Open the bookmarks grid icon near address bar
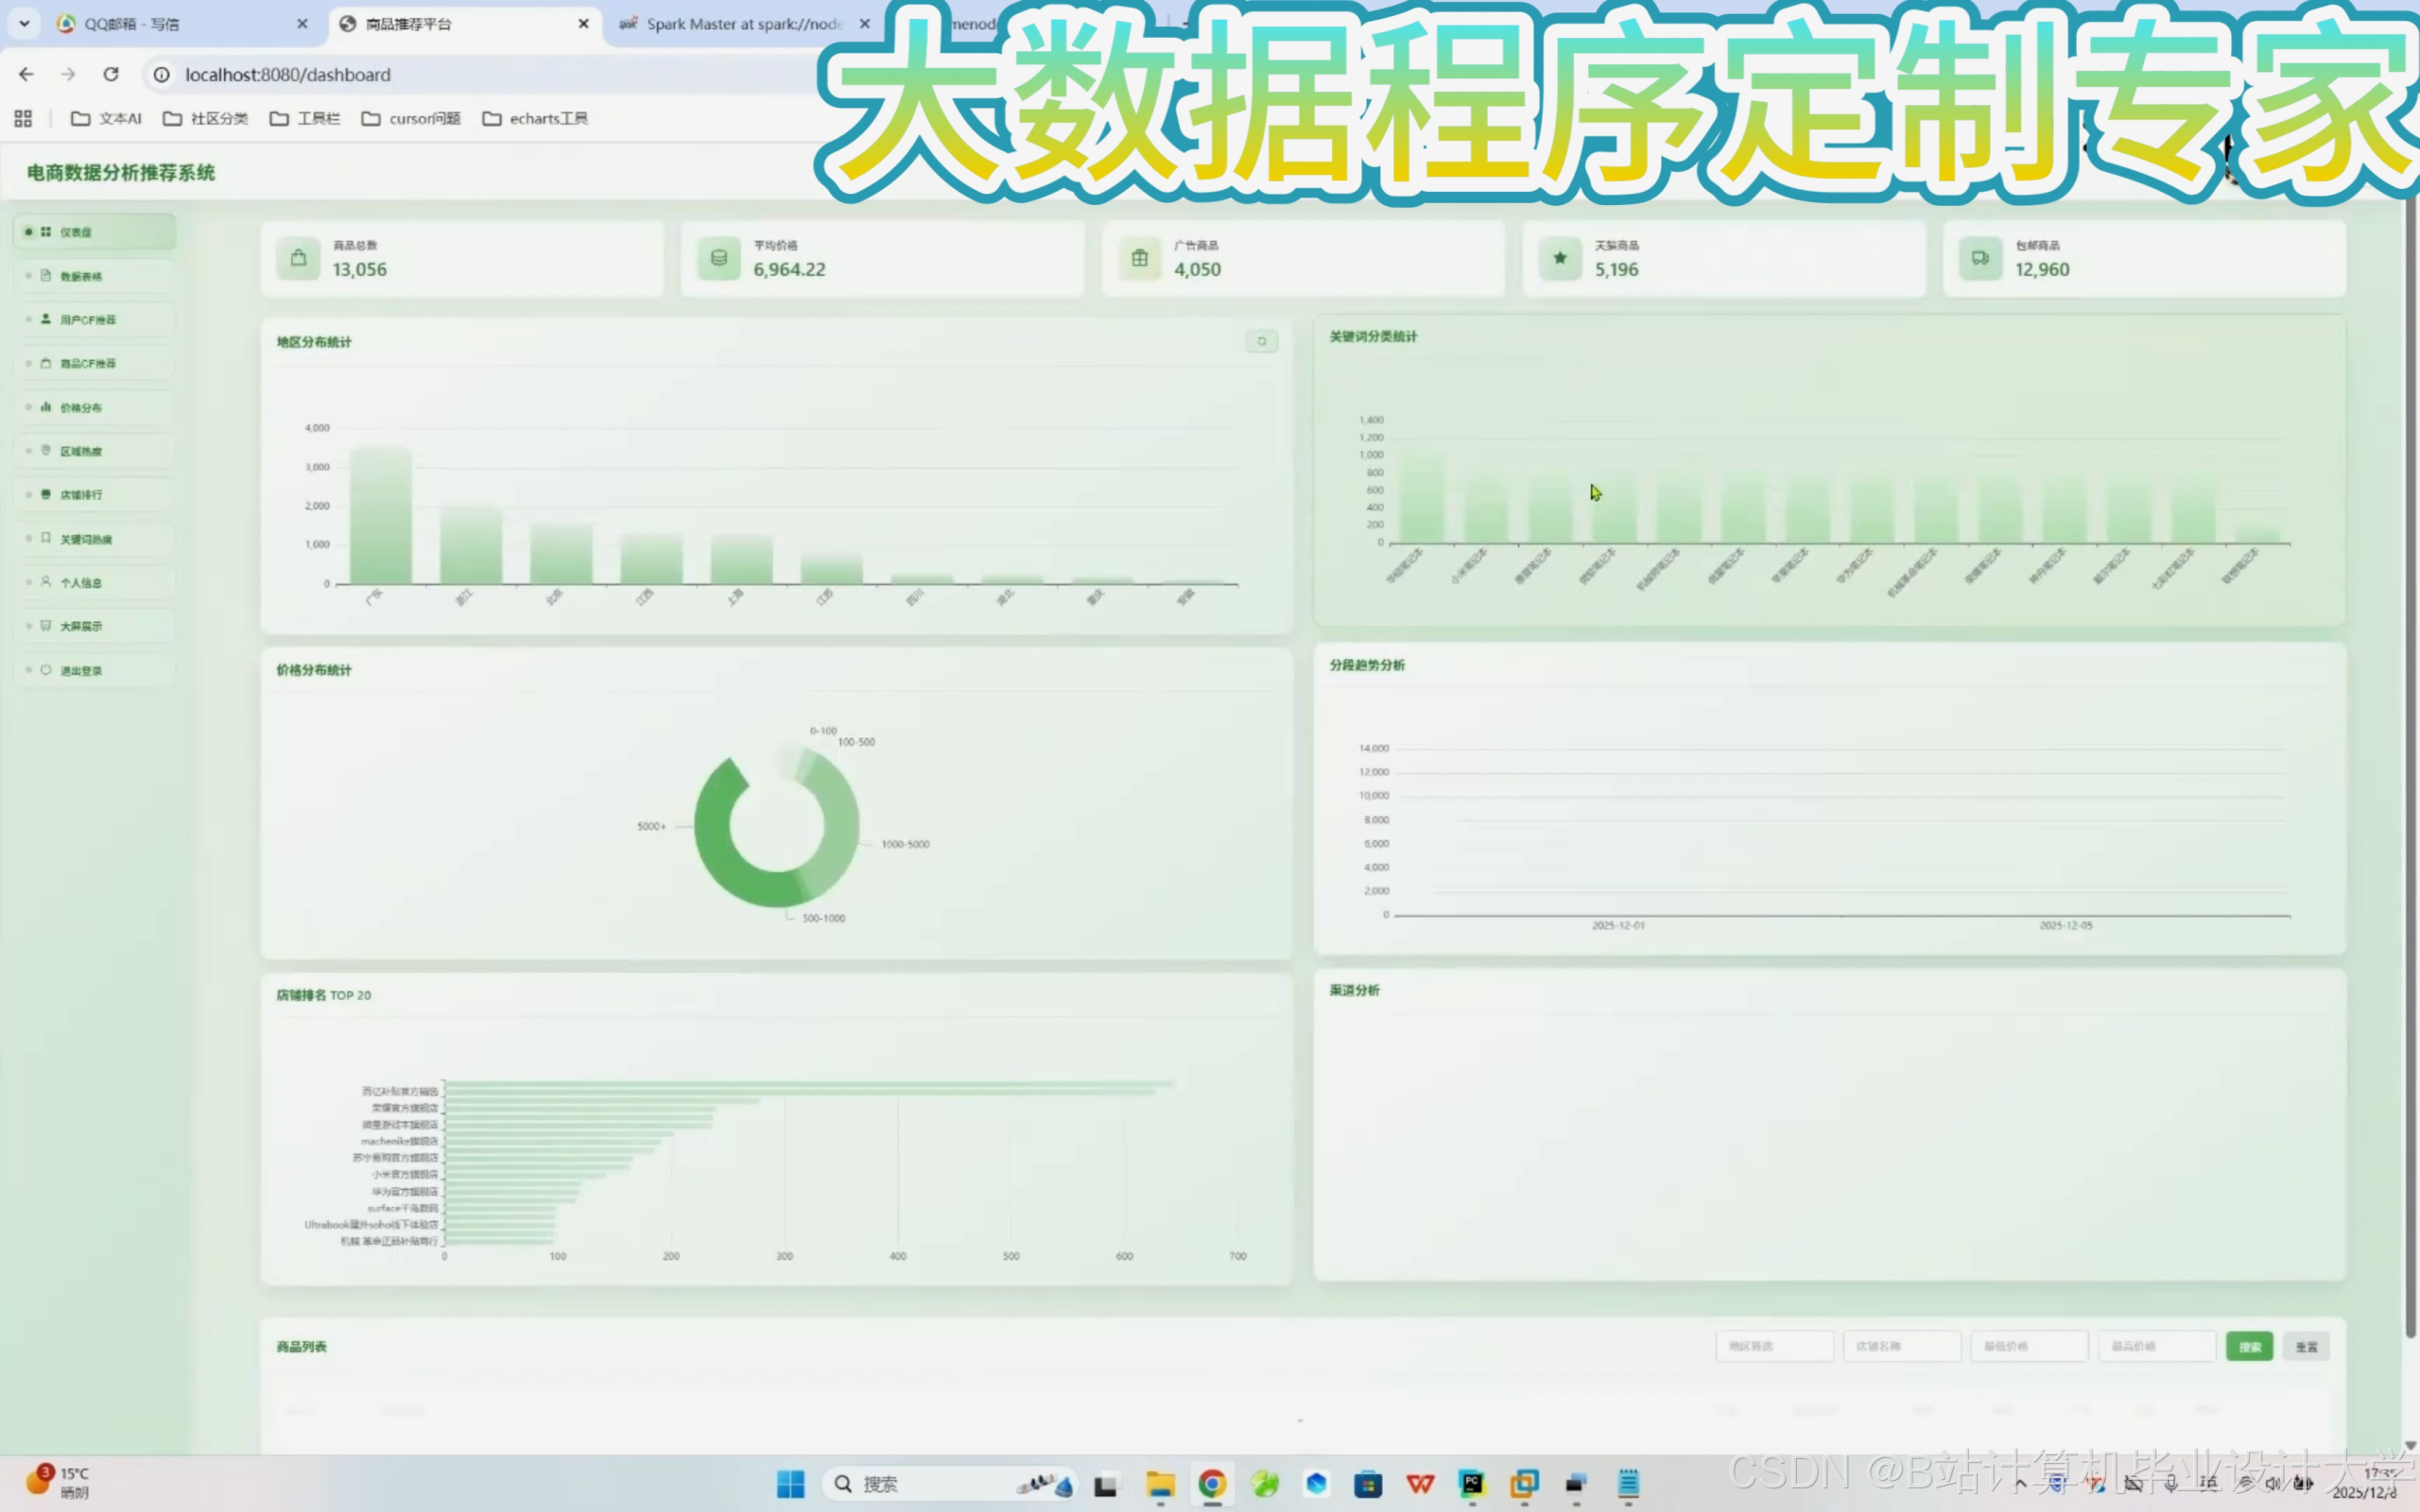2420x1512 pixels. click(23, 117)
